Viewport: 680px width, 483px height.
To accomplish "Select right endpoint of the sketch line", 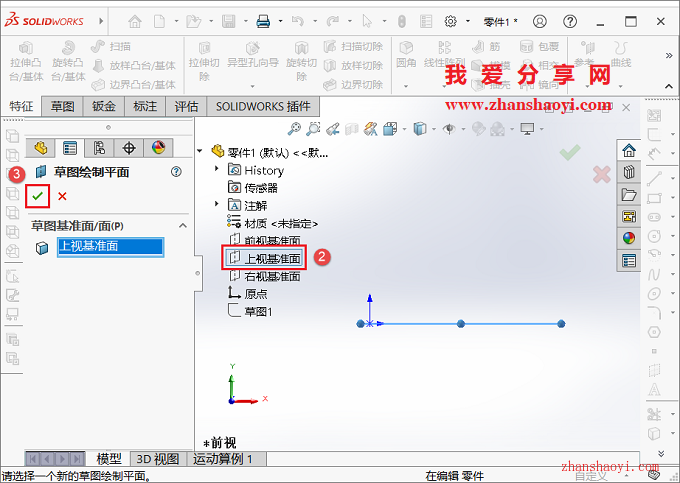I will pyautogui.click(x=561, y=323).
